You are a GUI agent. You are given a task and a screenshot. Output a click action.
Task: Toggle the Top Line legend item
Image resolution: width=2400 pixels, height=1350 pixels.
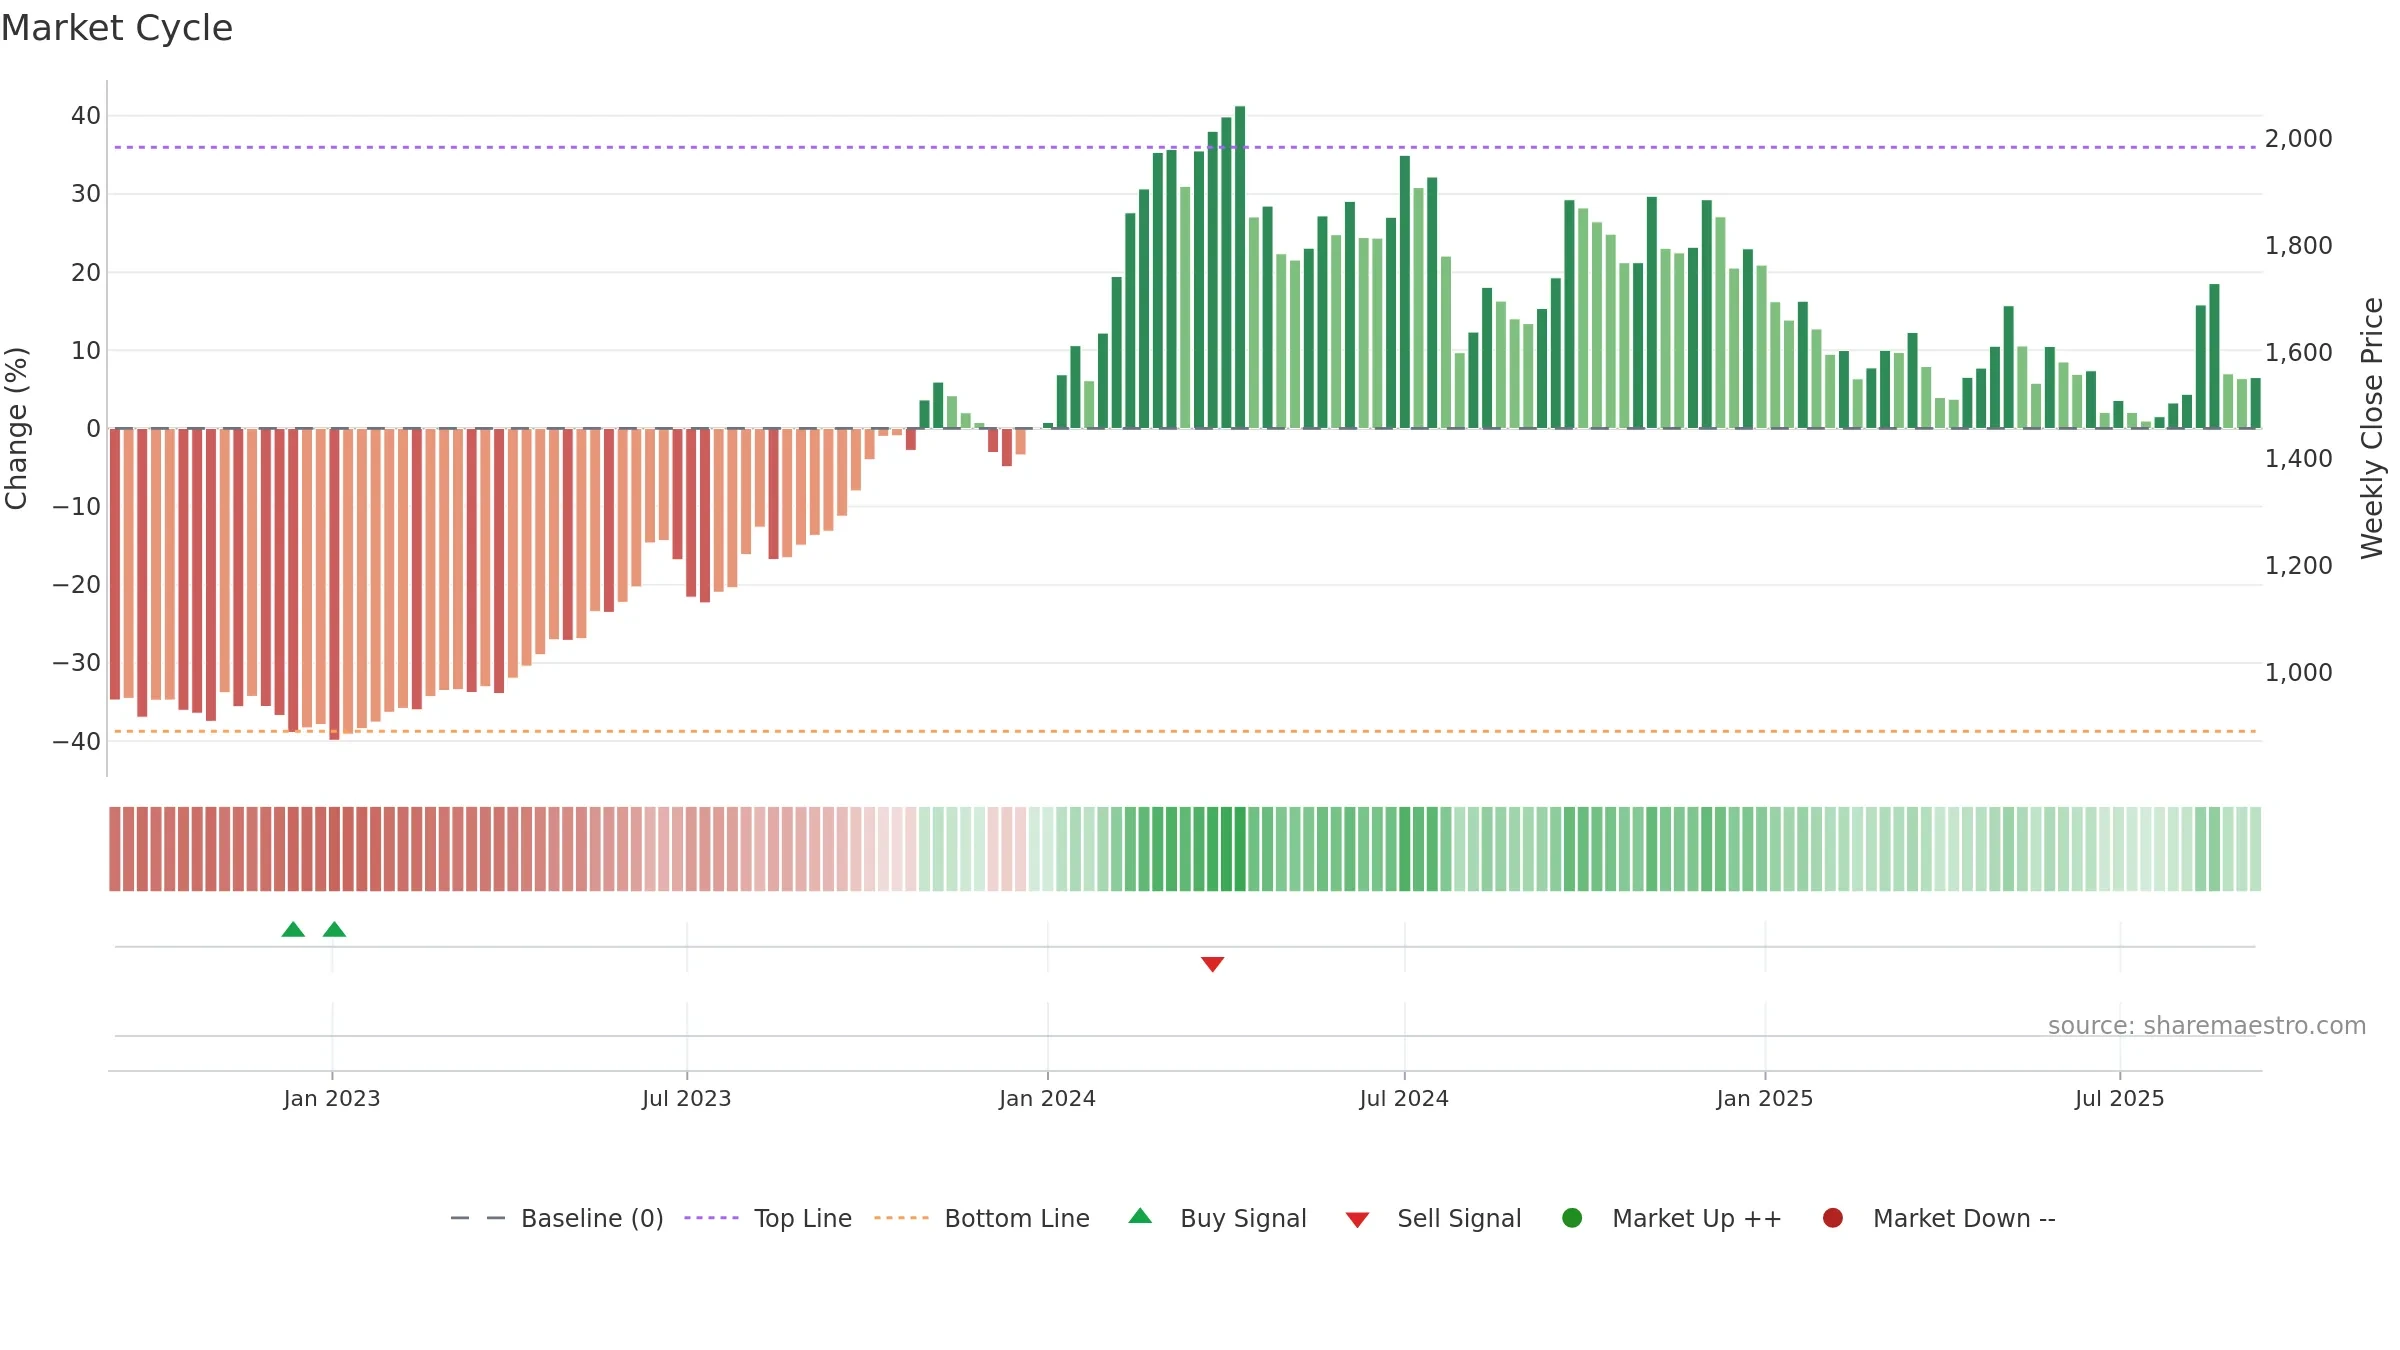(768, 1218)
